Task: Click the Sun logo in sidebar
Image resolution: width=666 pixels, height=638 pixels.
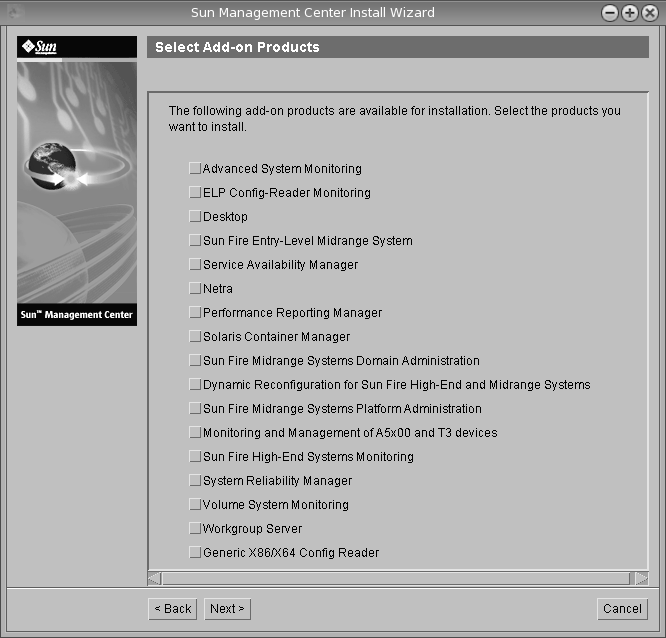Action: tap(40, 46)
